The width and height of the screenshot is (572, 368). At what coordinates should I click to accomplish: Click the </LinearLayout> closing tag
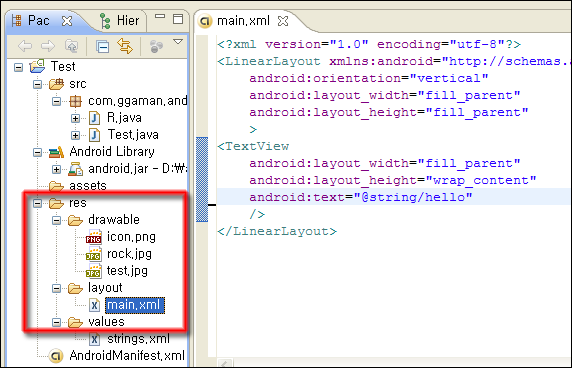pos(277,231)
